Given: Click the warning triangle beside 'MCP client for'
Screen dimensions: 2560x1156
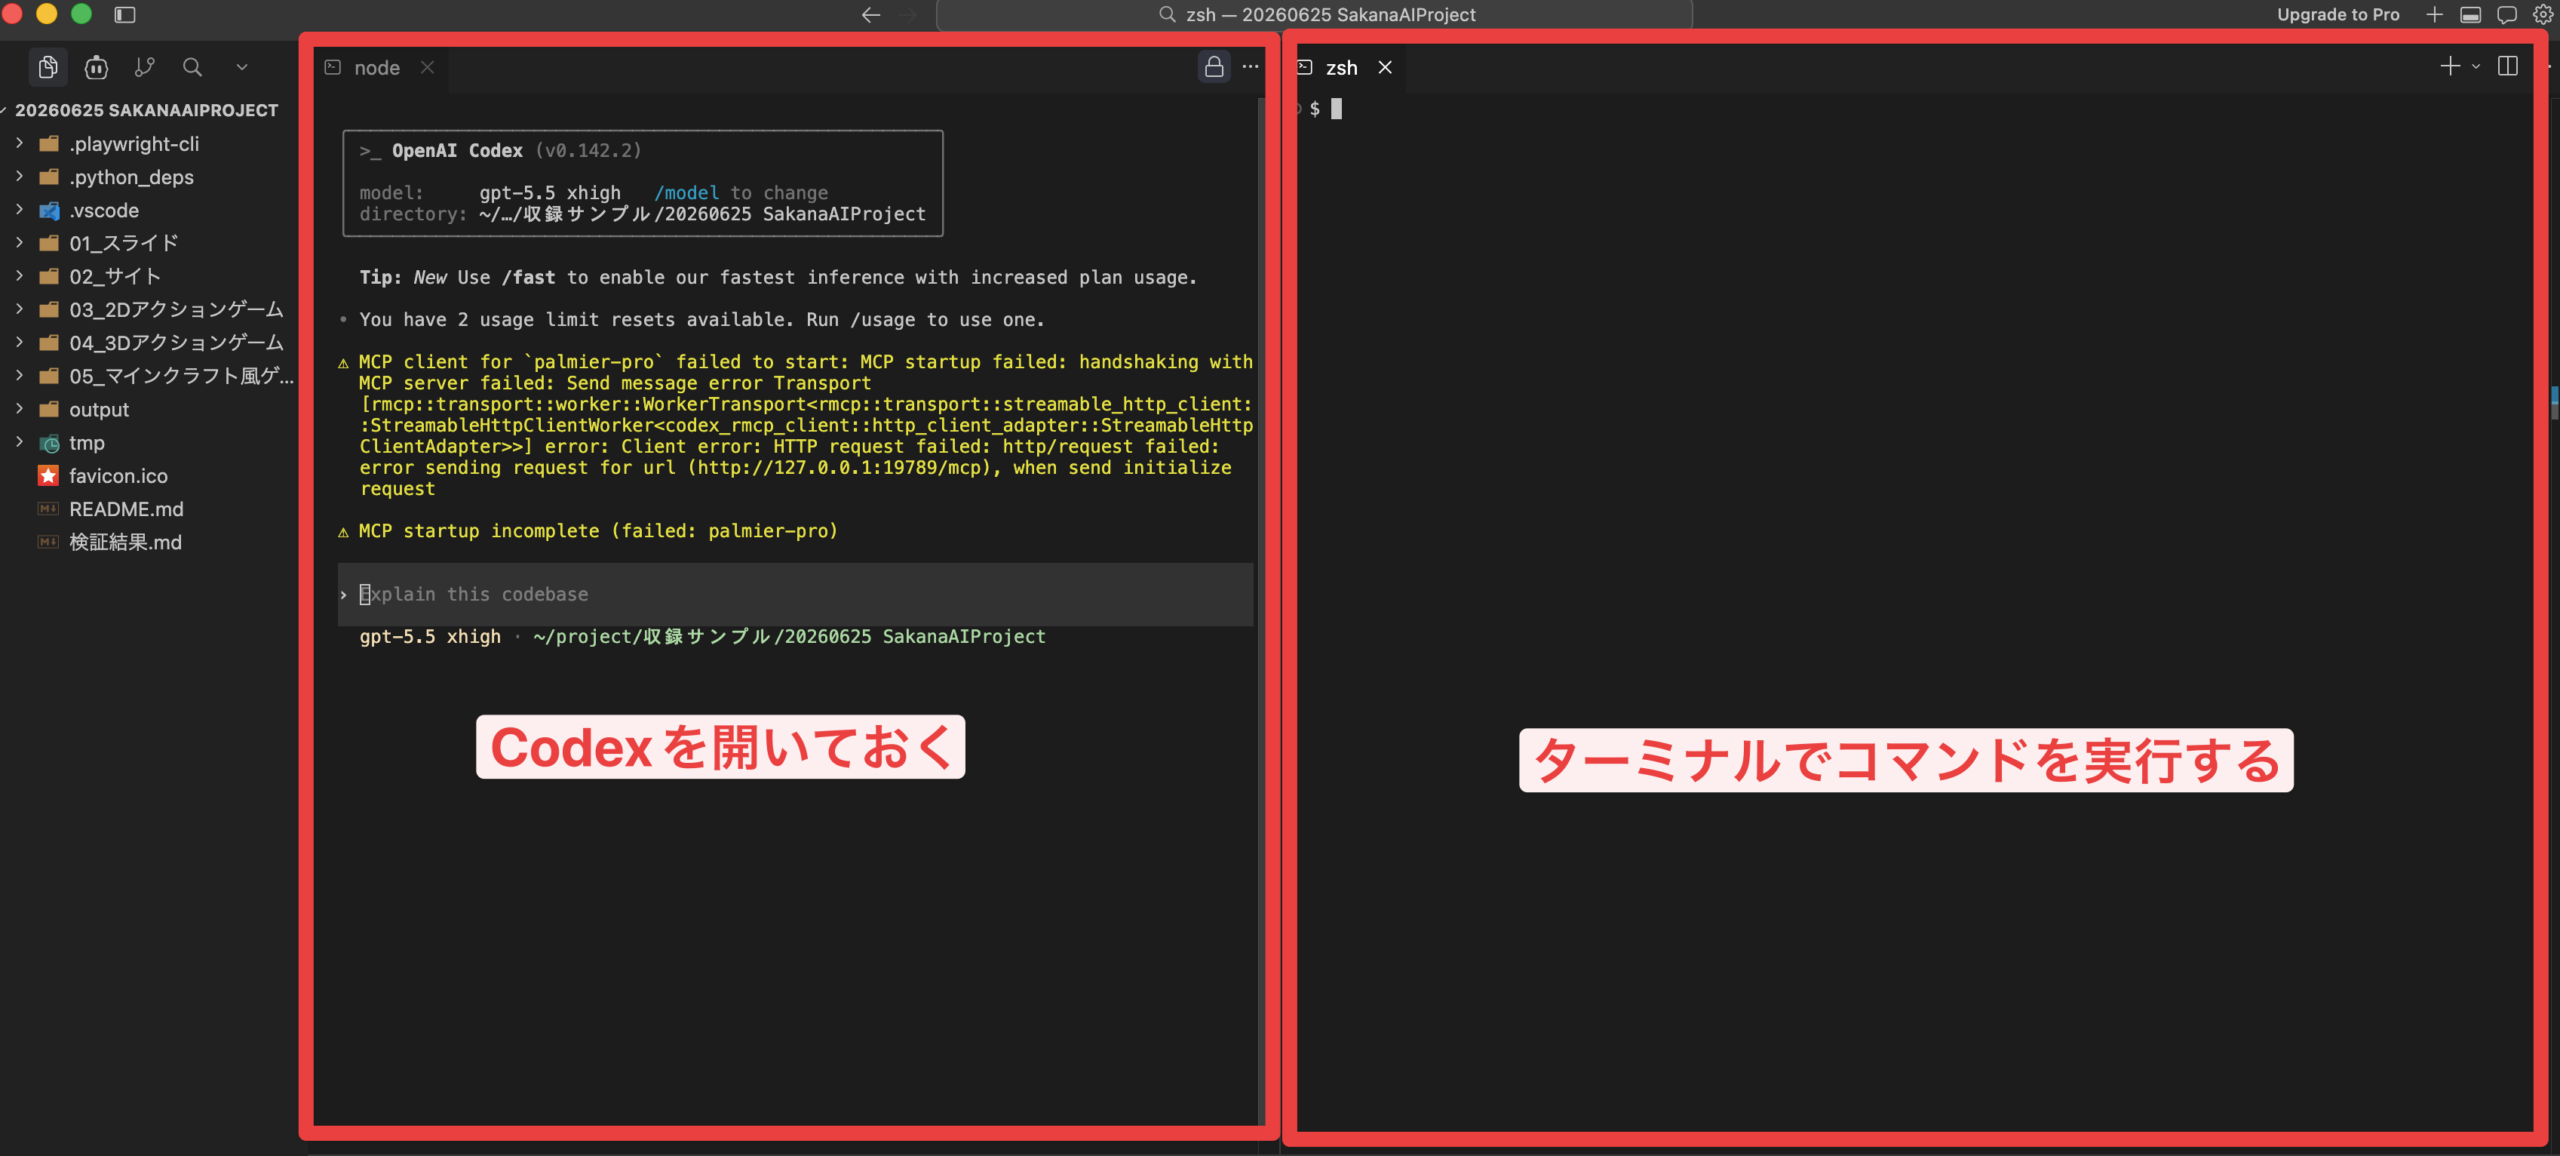Looking at the screenshot, I should pyautogui.click(x=343, y=362).
